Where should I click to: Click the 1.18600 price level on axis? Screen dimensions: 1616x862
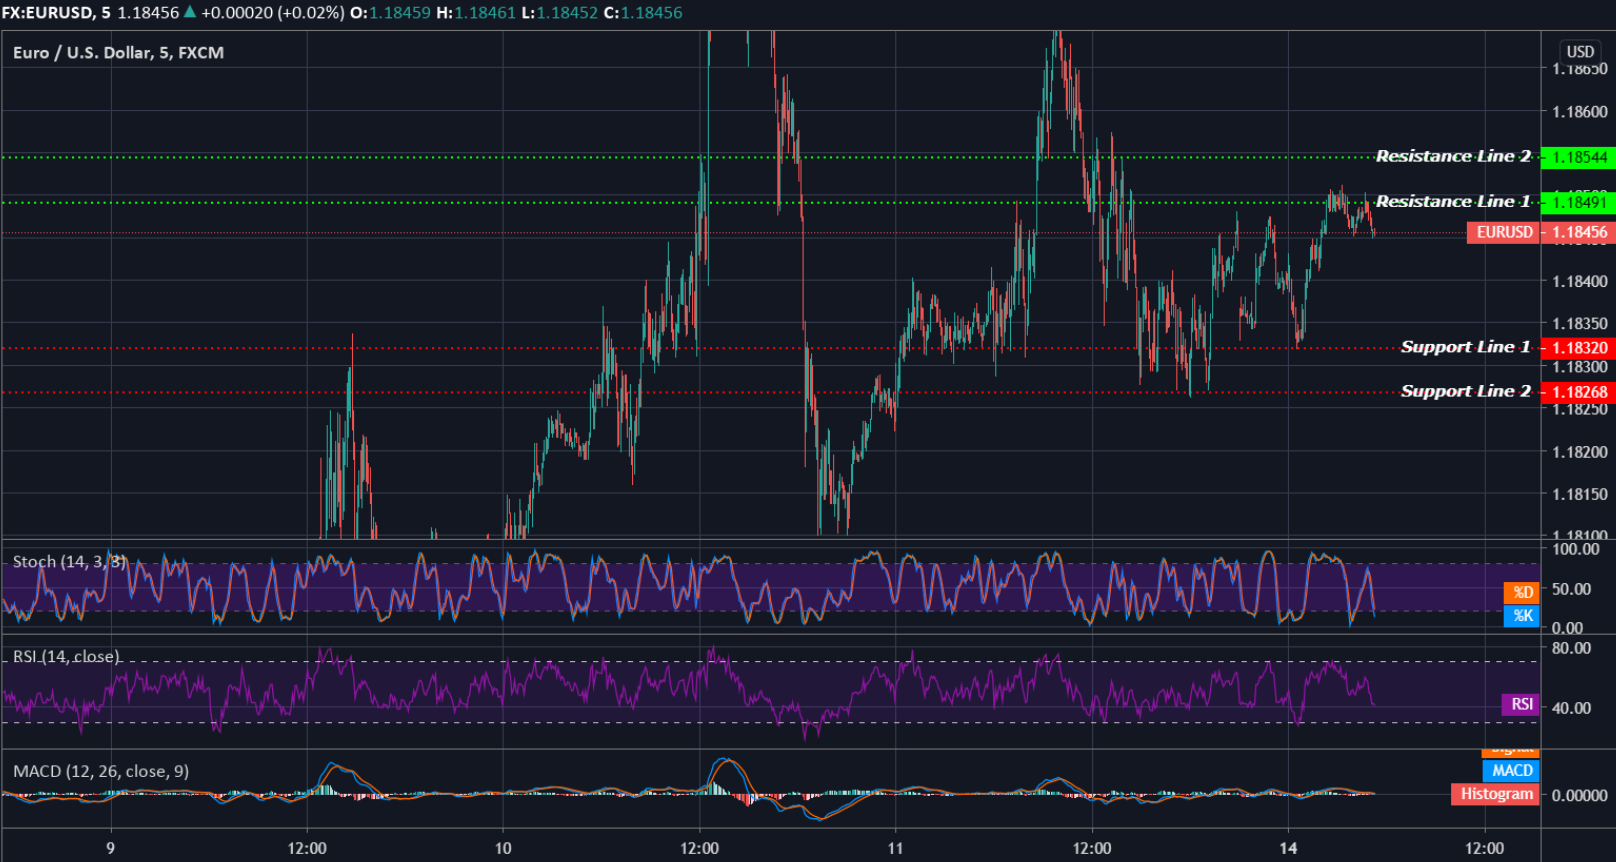tap(1580, 112)
